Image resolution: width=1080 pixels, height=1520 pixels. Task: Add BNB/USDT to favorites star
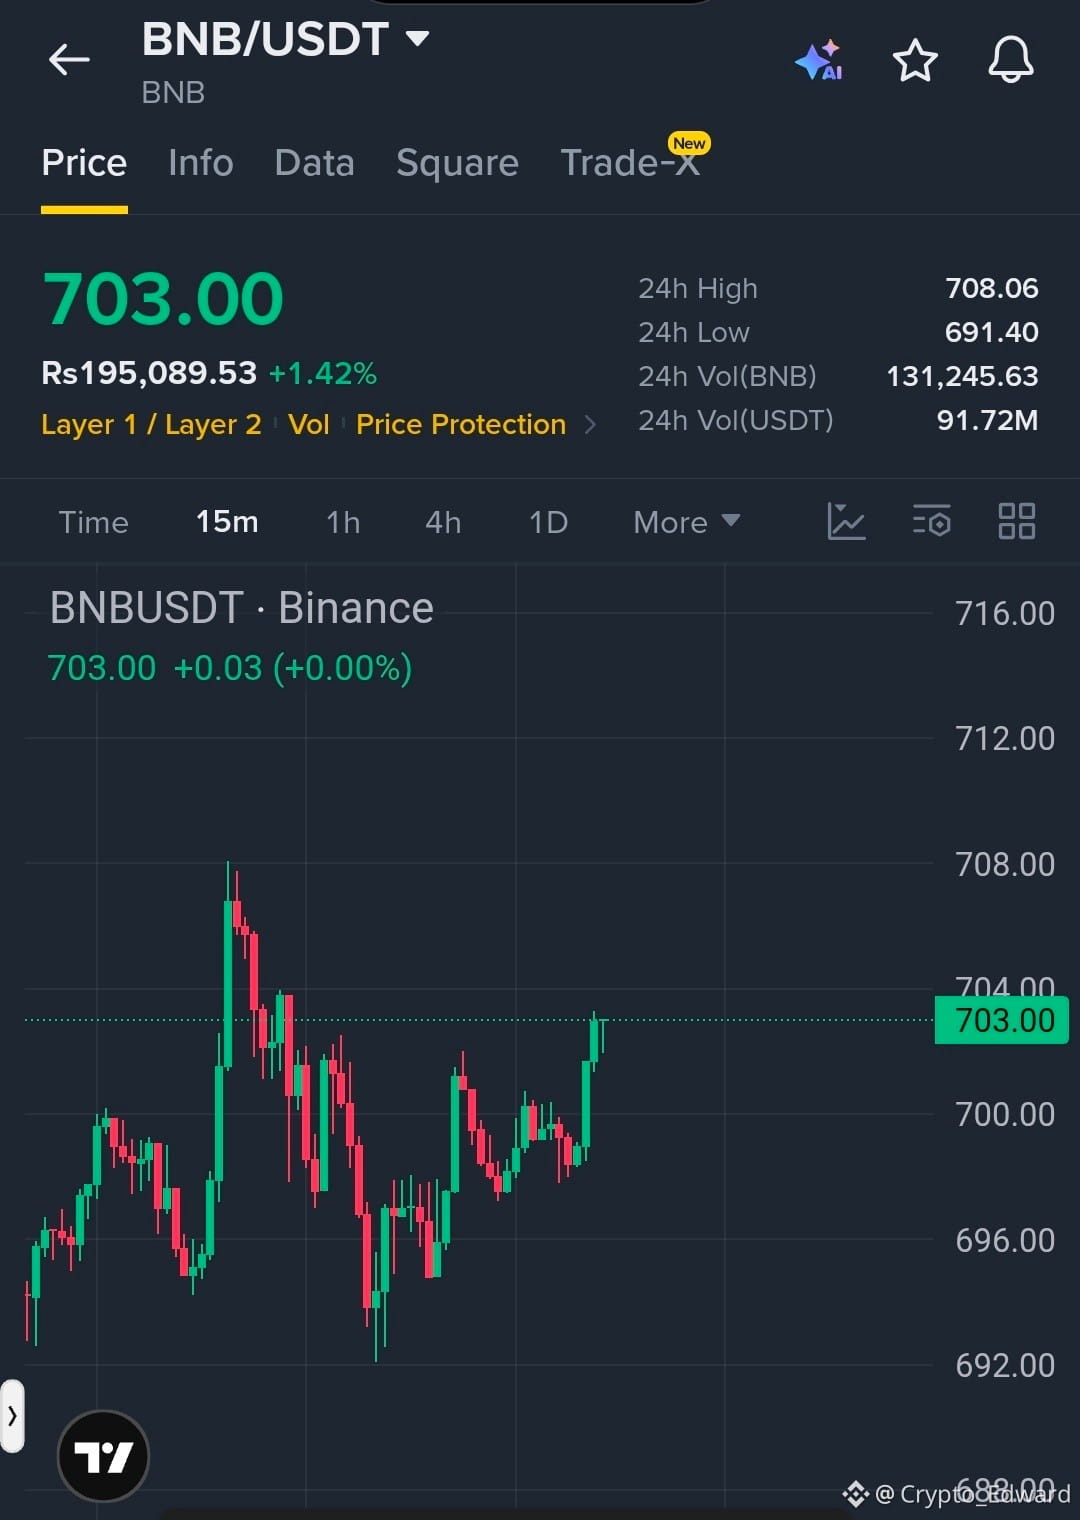point(915,60)
